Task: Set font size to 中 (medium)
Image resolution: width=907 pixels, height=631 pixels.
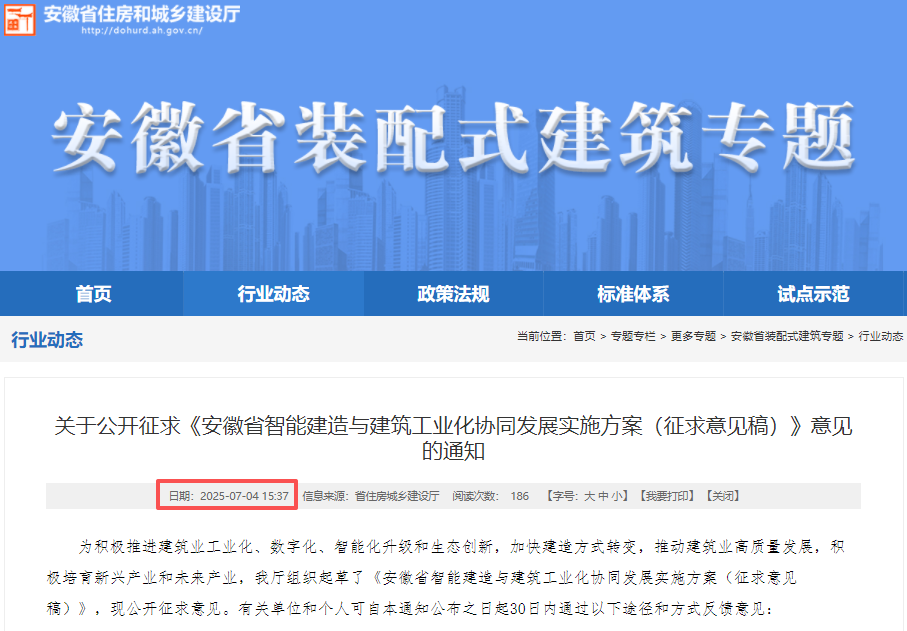Action: 603,496
